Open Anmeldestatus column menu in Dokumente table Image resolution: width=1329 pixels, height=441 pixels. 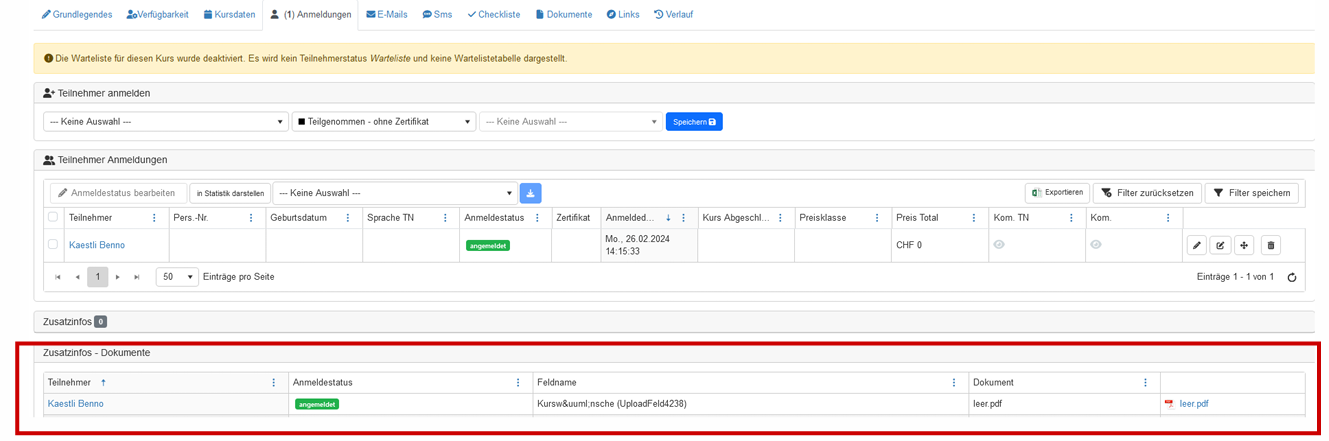518,383
